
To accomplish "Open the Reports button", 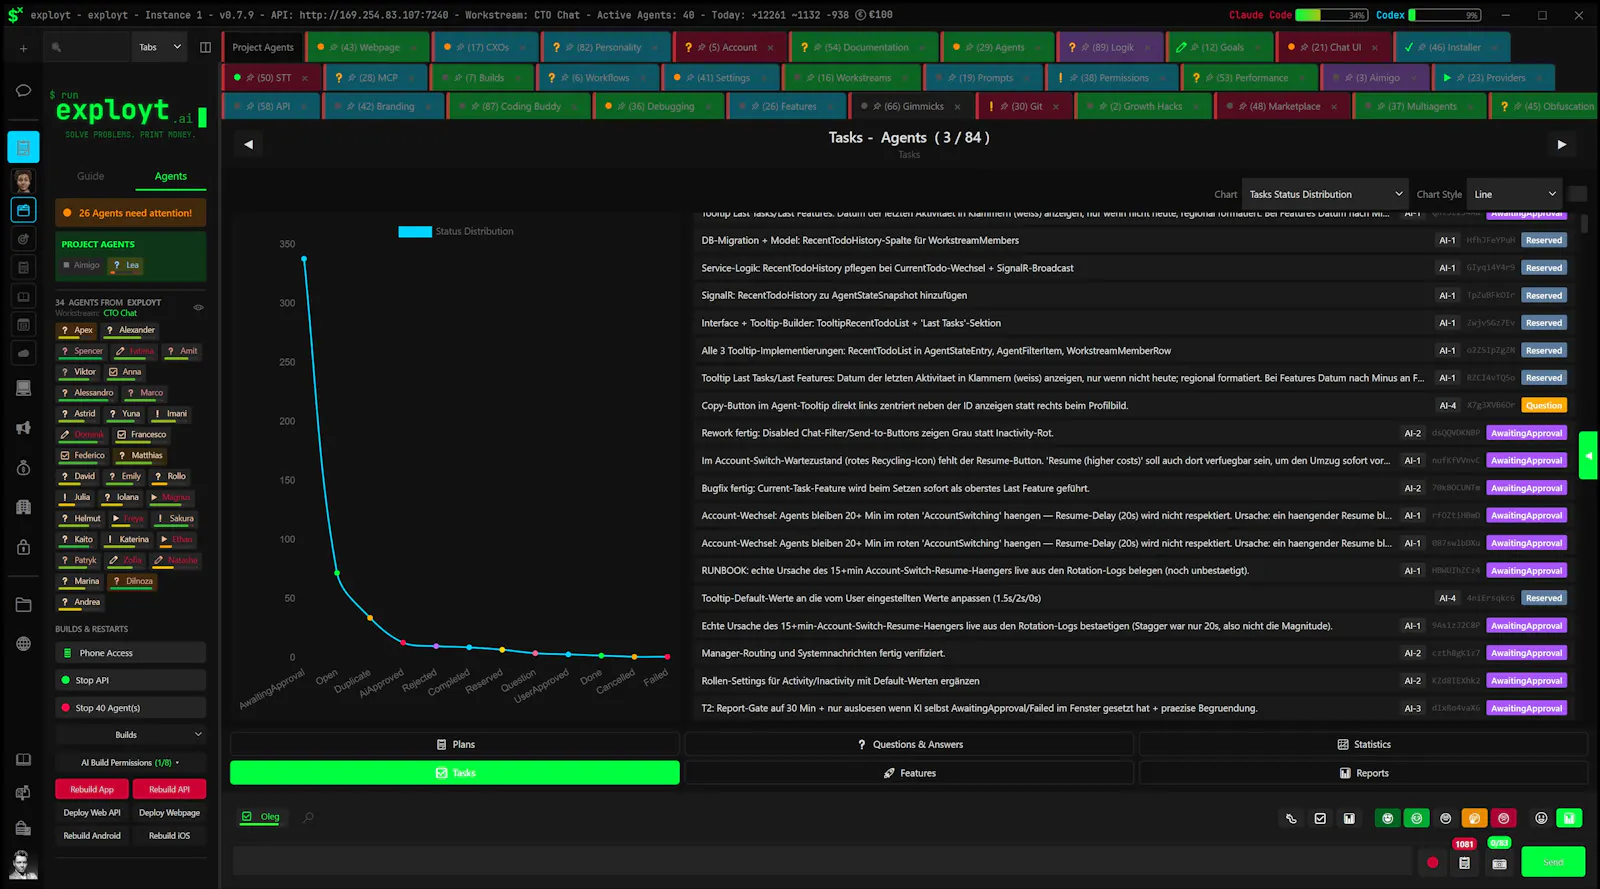I will tap(1363, 773).
